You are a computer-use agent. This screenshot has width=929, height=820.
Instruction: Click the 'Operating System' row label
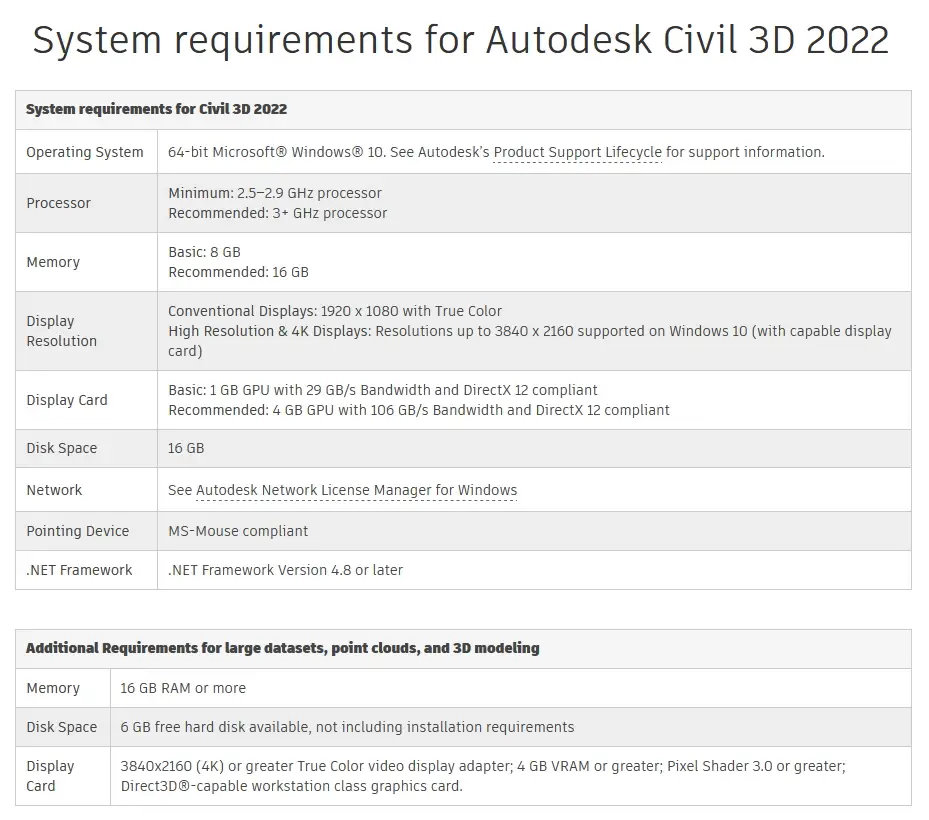click(x=85, y=152)
